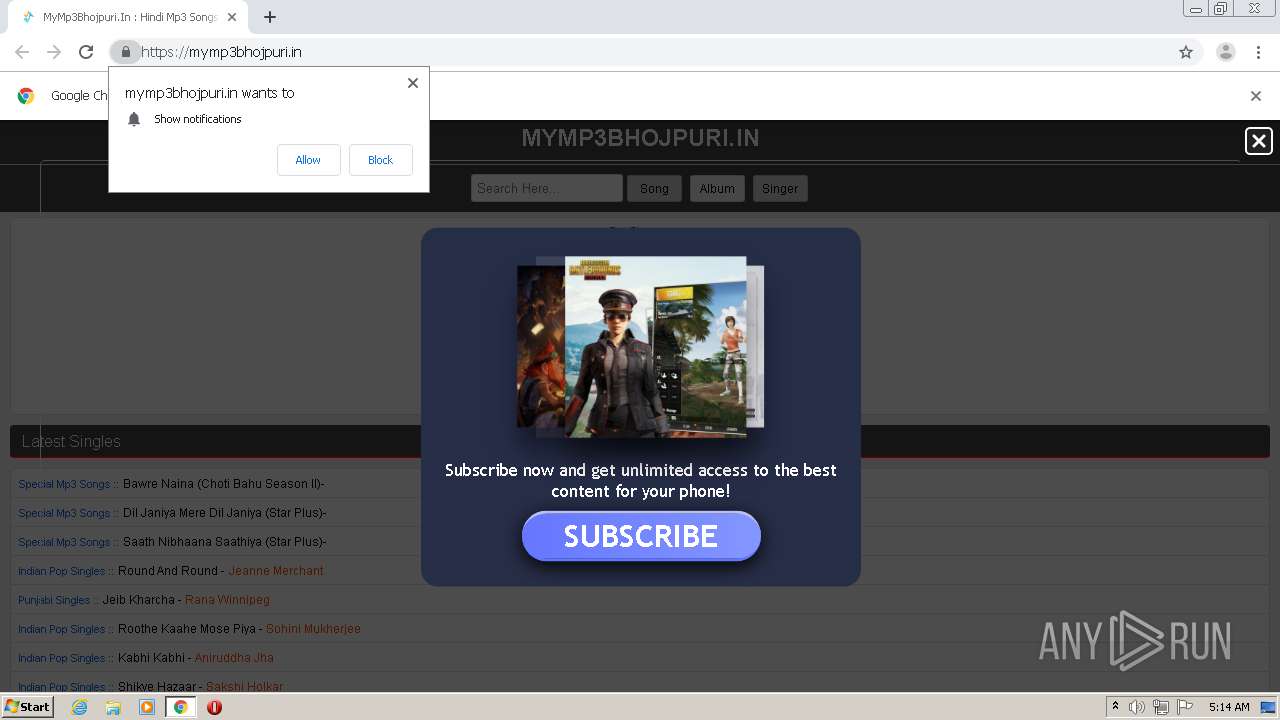The width and height of the screenshot is (1280, 720).
Task: Open Indian Pop Singles category beside Round And Round
Action: [61, 571]
